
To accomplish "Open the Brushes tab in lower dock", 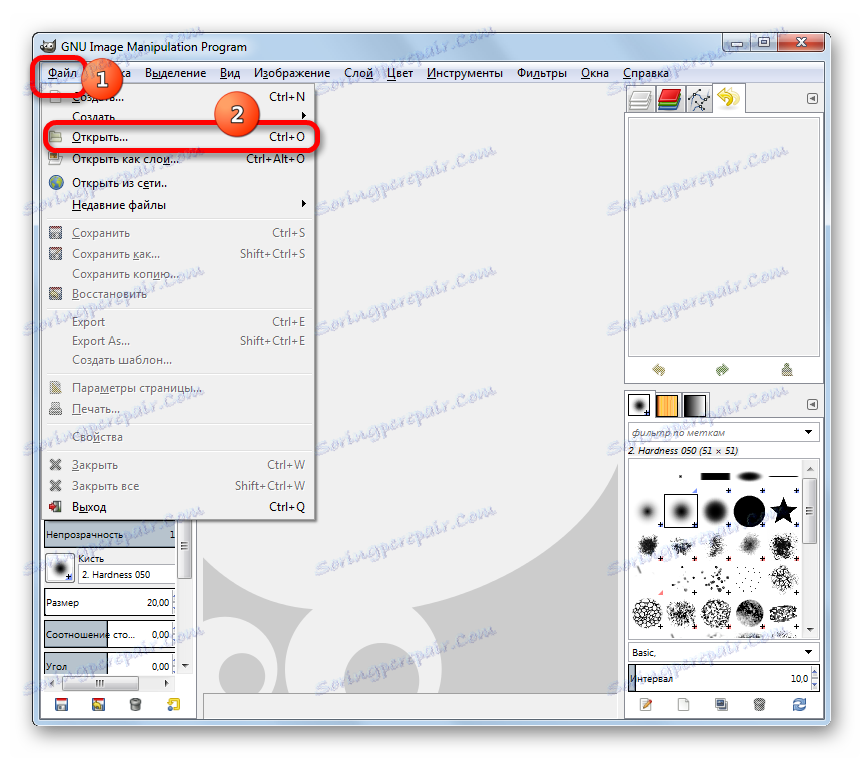I will pos(639,405).
